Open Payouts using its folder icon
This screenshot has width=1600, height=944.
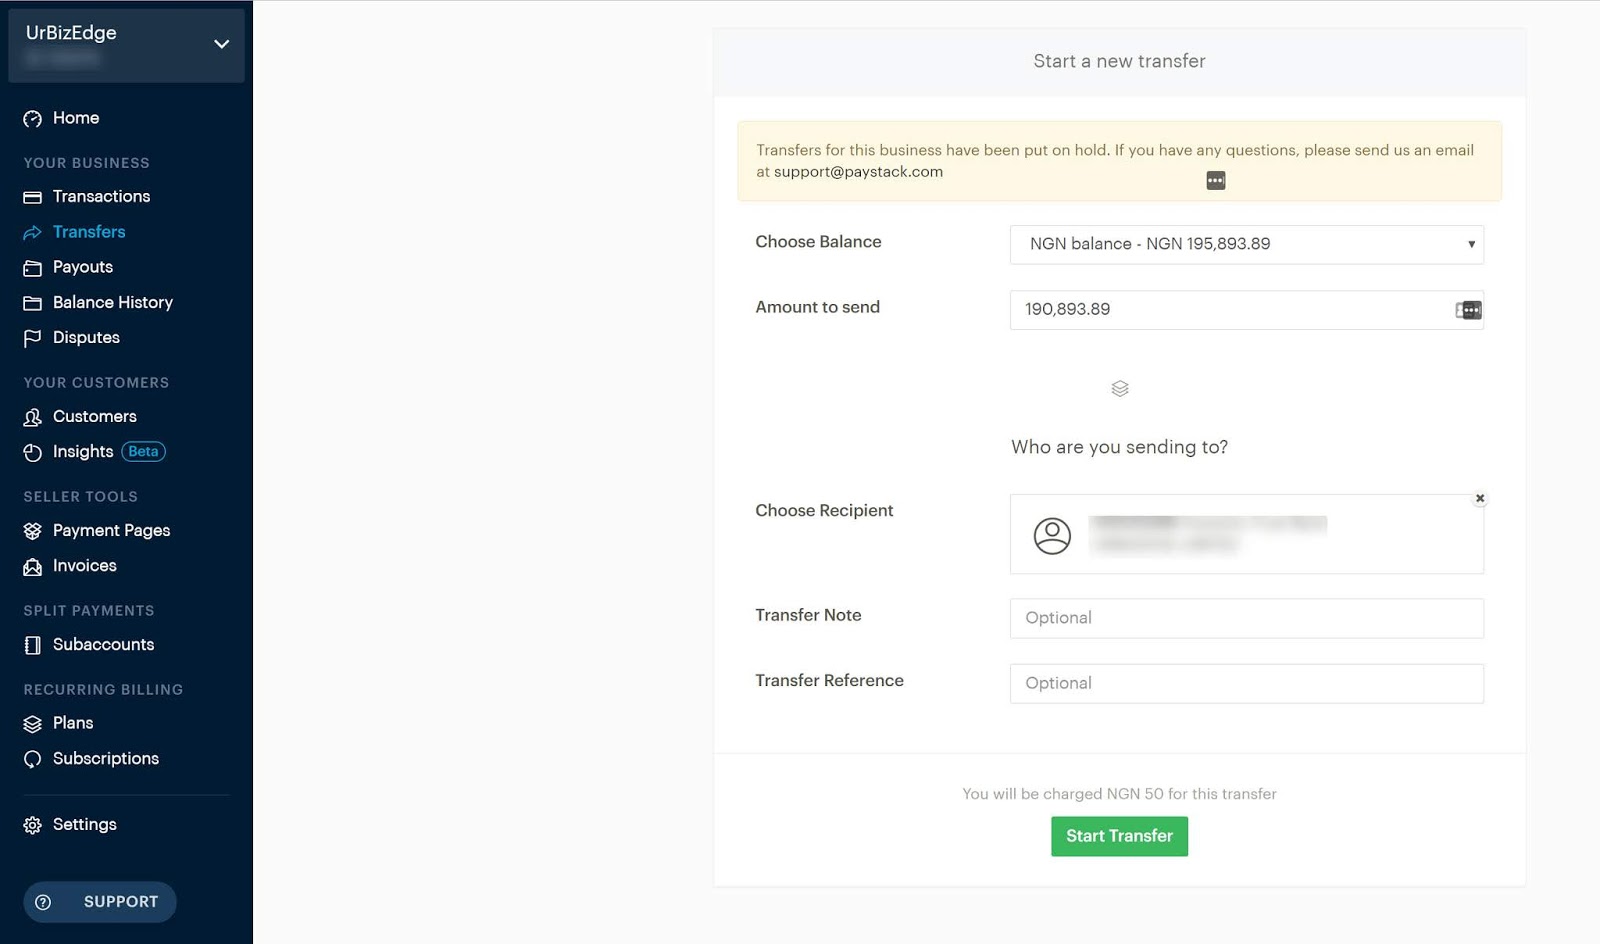point(32,267)
